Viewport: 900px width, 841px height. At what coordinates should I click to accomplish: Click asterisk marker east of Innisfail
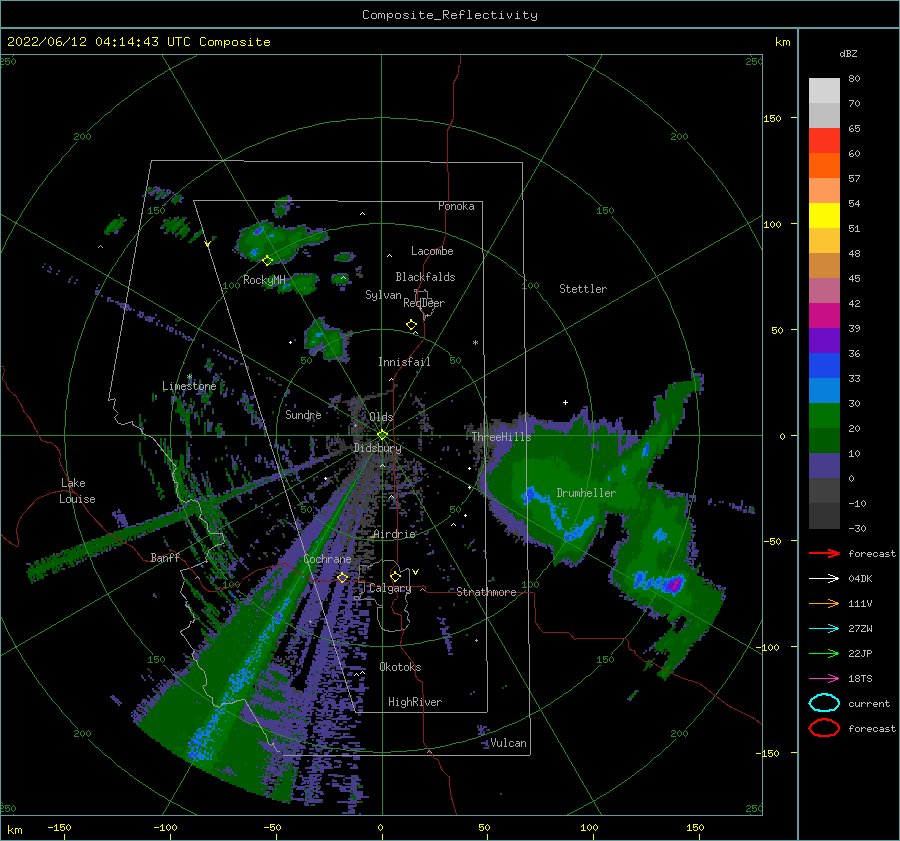pos(475,343)
